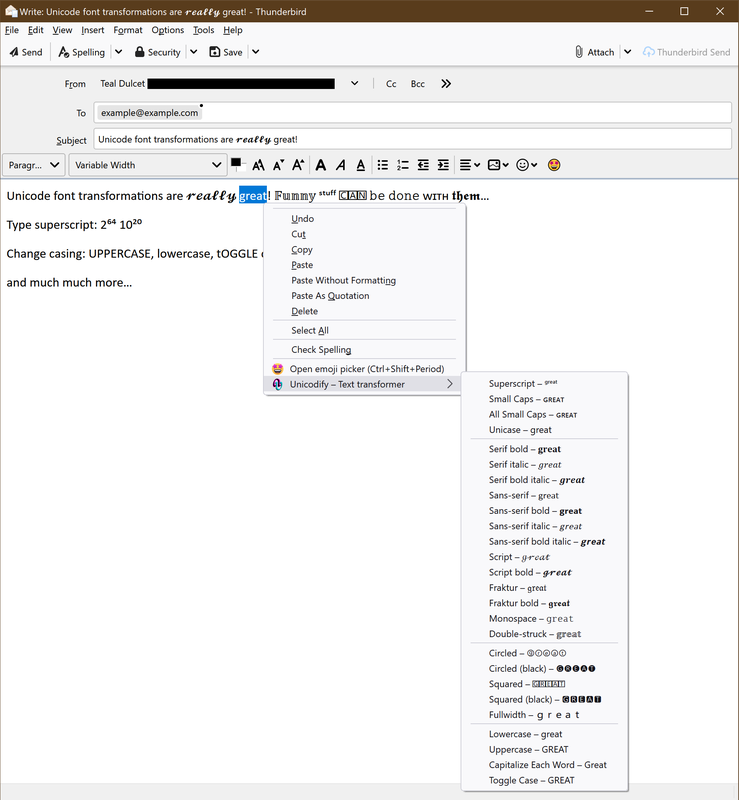Image resolution: width=739 pixels, height=800 pixels.
Task: Toggle underline text formatting
Action: pos(361,165)
